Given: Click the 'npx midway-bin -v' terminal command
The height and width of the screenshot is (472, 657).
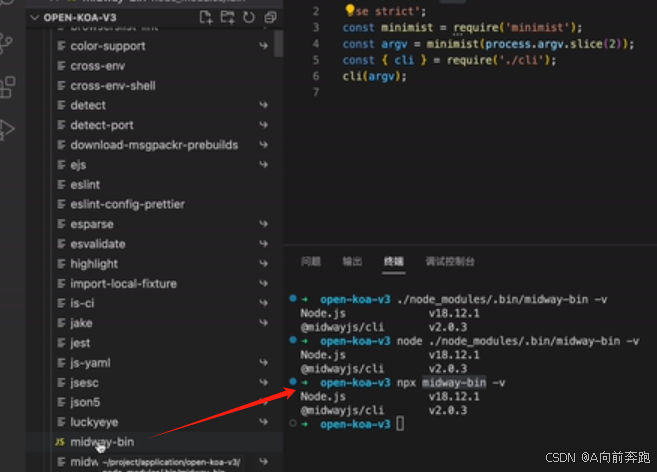Looking at the screenshot, I should (451, 383).
